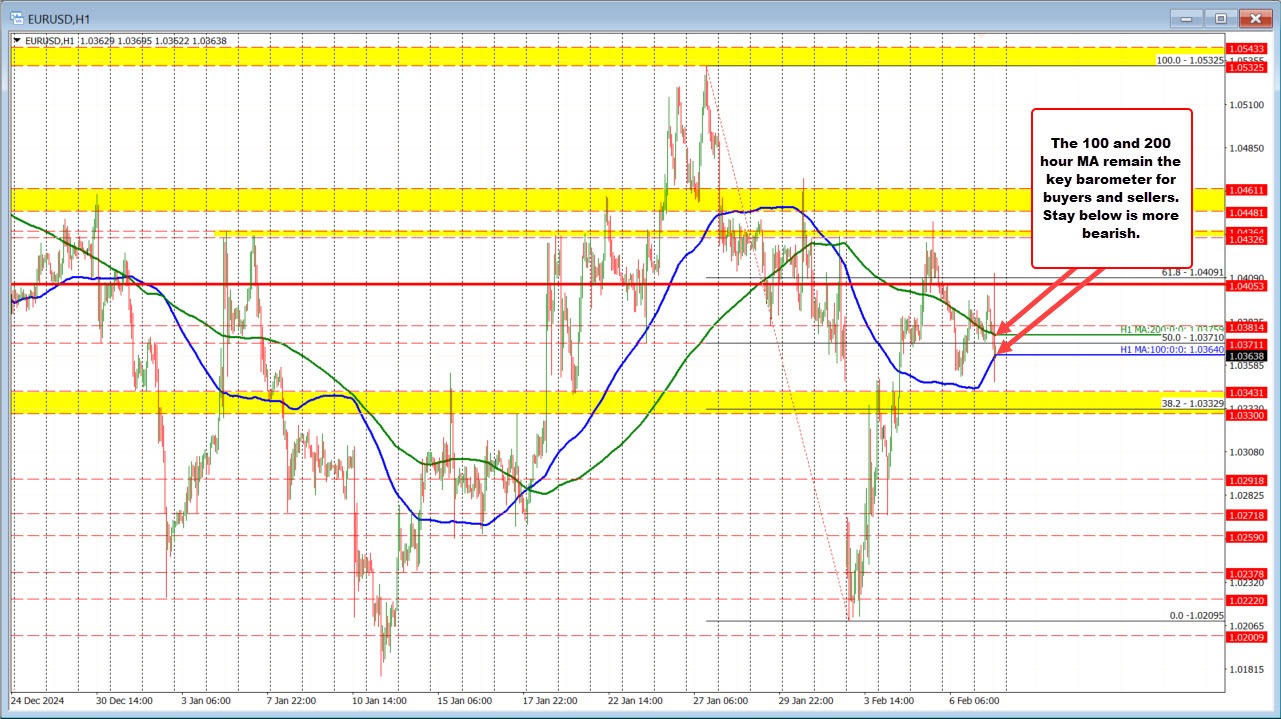Select the 61.8 - 1.04091 Fibonacci label

pos(1195,272)
